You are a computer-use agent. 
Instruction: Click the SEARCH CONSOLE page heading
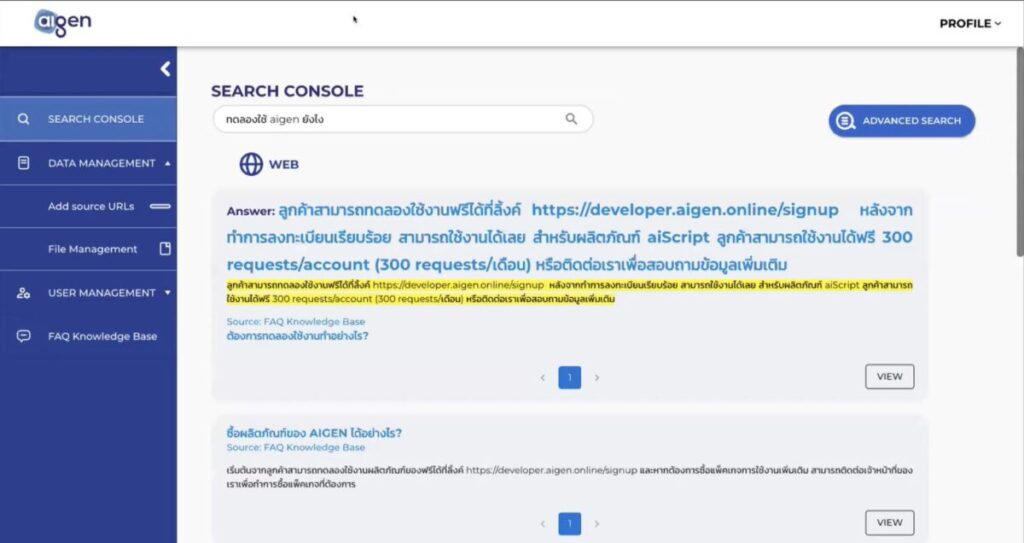(x=287, y=91)
